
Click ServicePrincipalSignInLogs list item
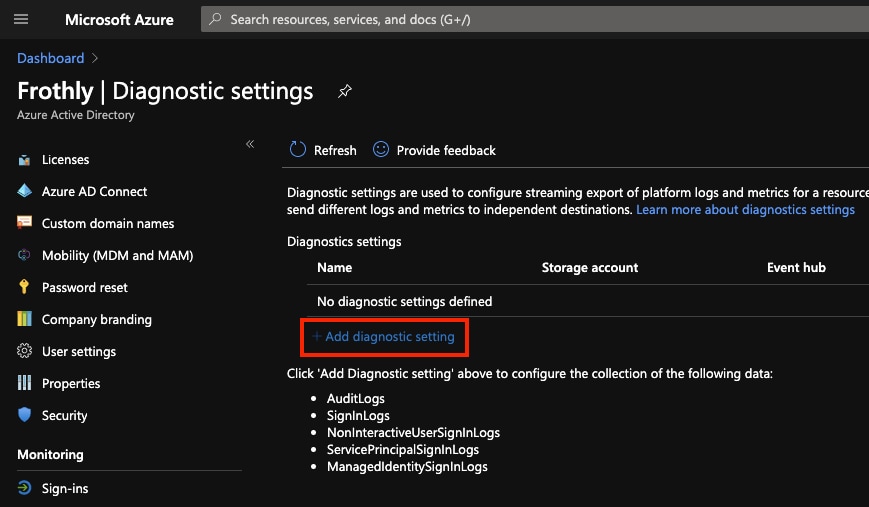pyautogui.click(x=403, y=450)
